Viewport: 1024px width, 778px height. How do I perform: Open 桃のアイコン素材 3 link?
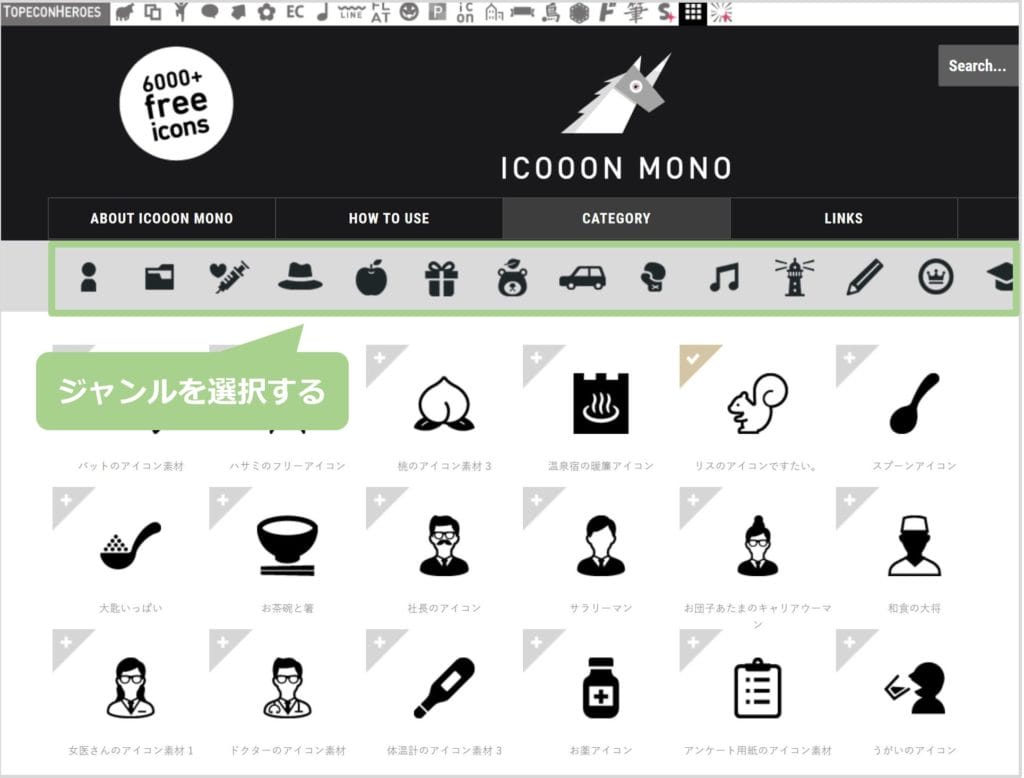445,466
